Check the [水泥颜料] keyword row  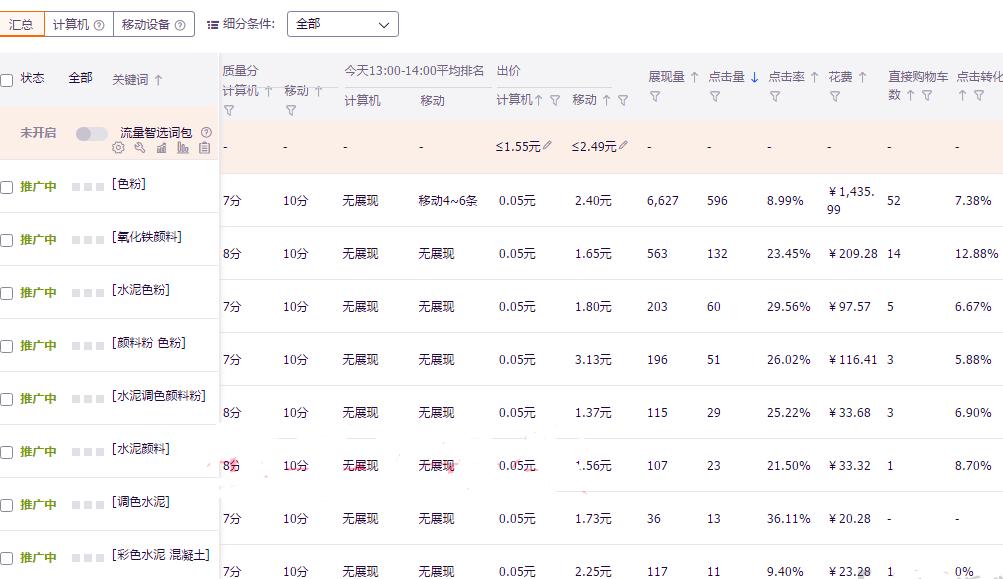pos(7,452)
